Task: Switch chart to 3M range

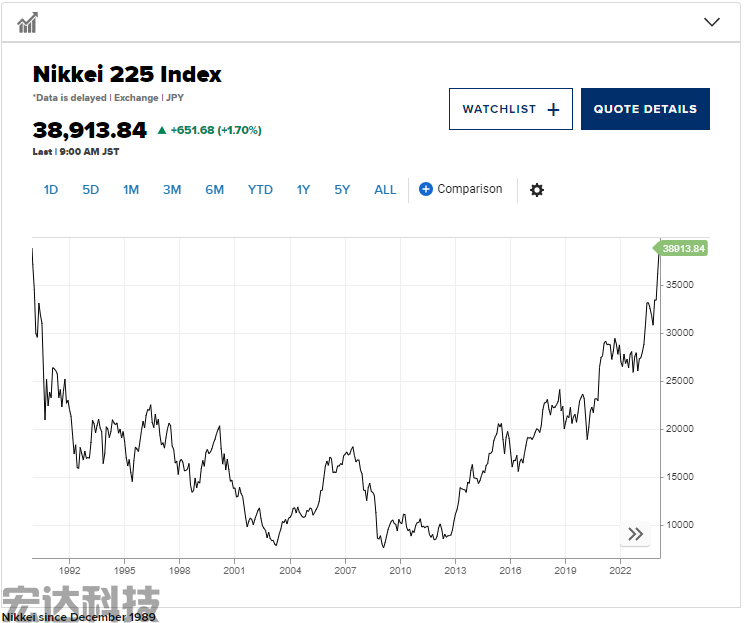Action: tap(172, 190)
